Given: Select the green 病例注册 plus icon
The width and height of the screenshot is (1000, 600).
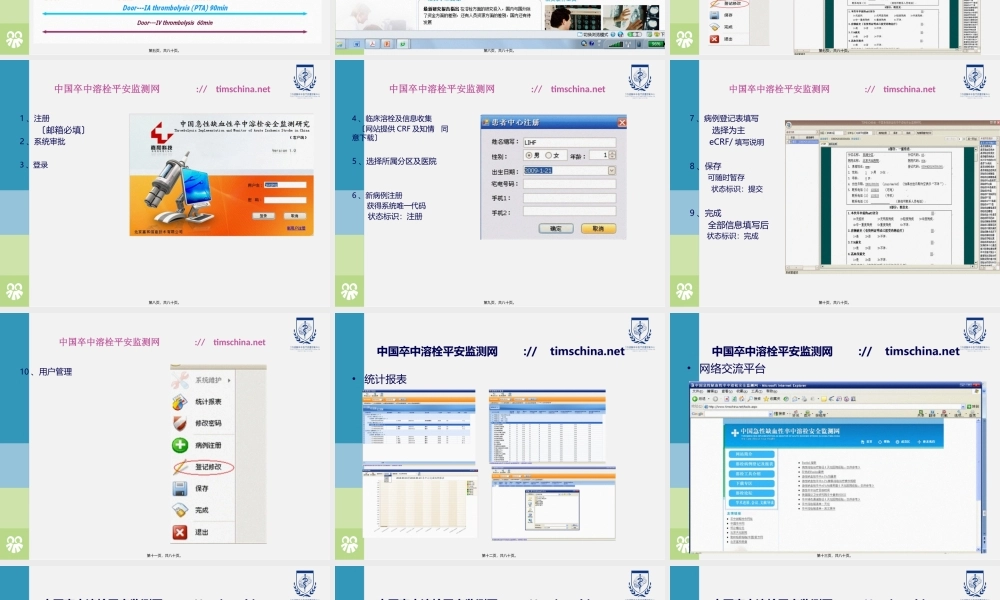Looking at the screenshot, I should (x=179, y=443).
